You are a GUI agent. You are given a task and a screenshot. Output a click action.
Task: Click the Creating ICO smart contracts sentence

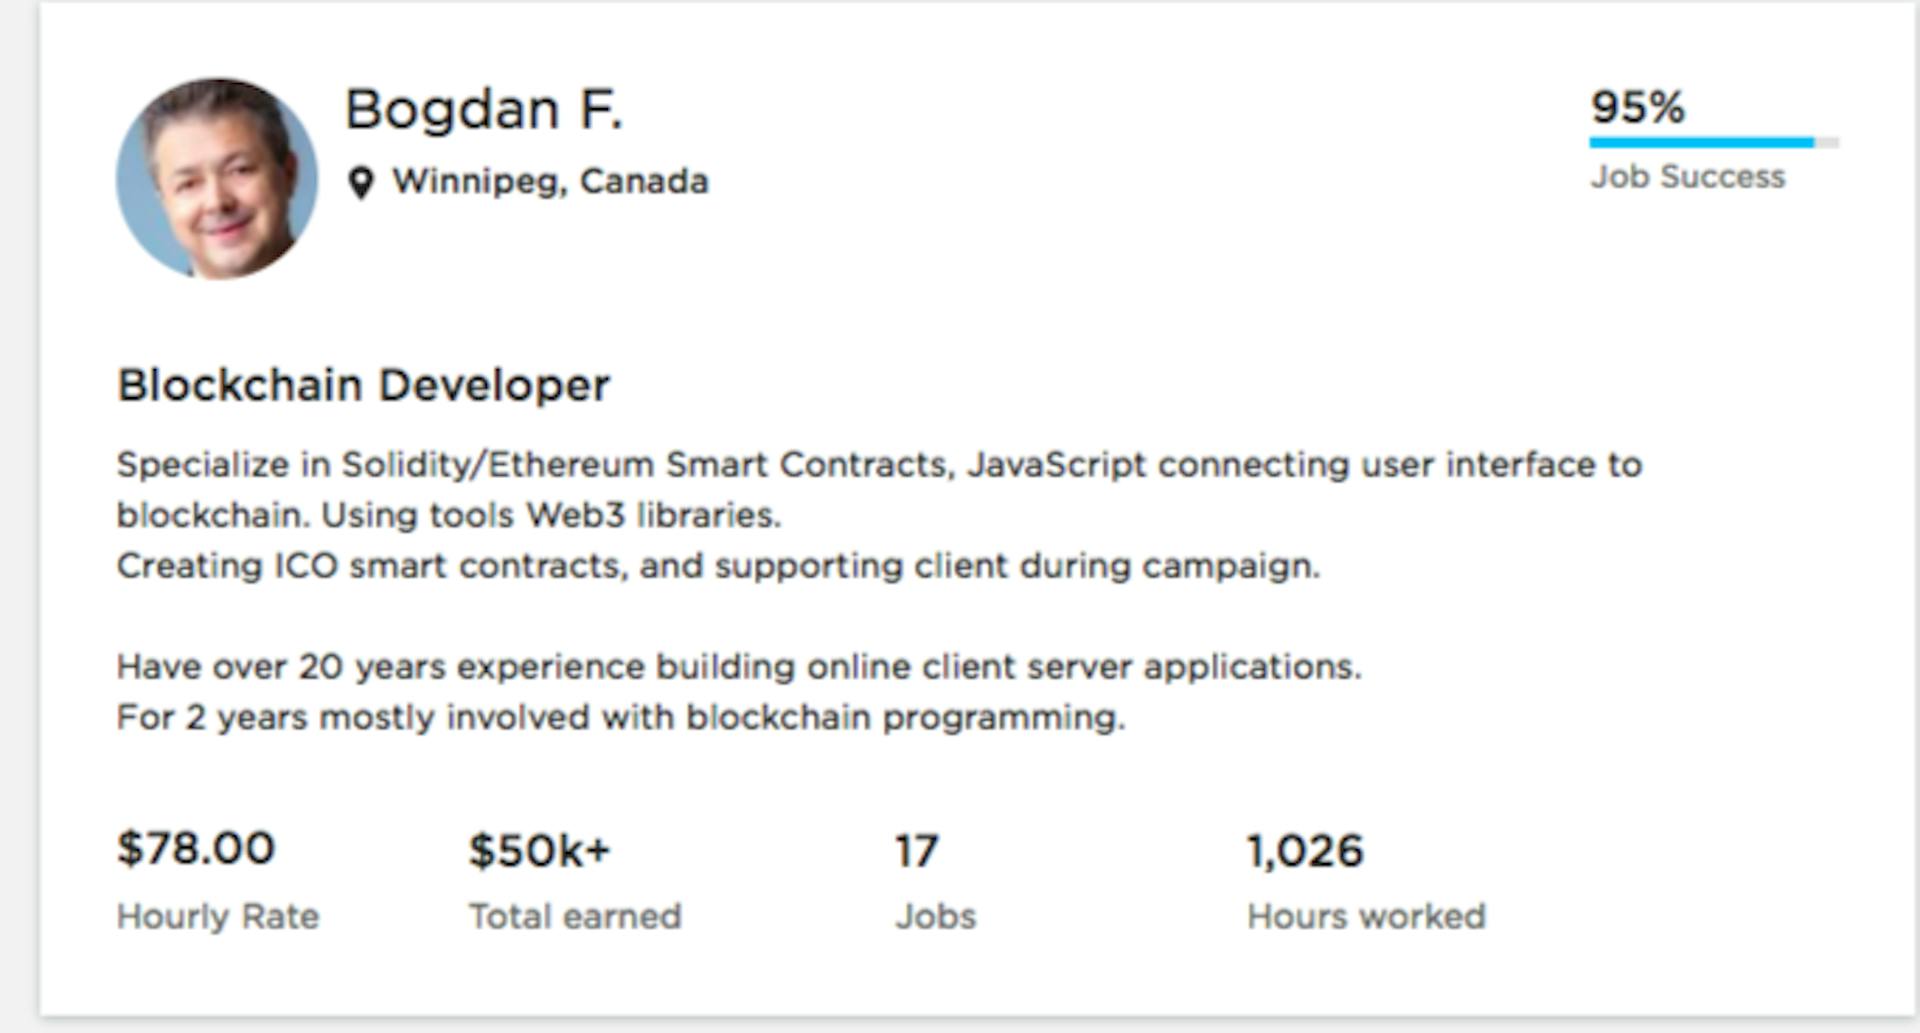[718, 566]
